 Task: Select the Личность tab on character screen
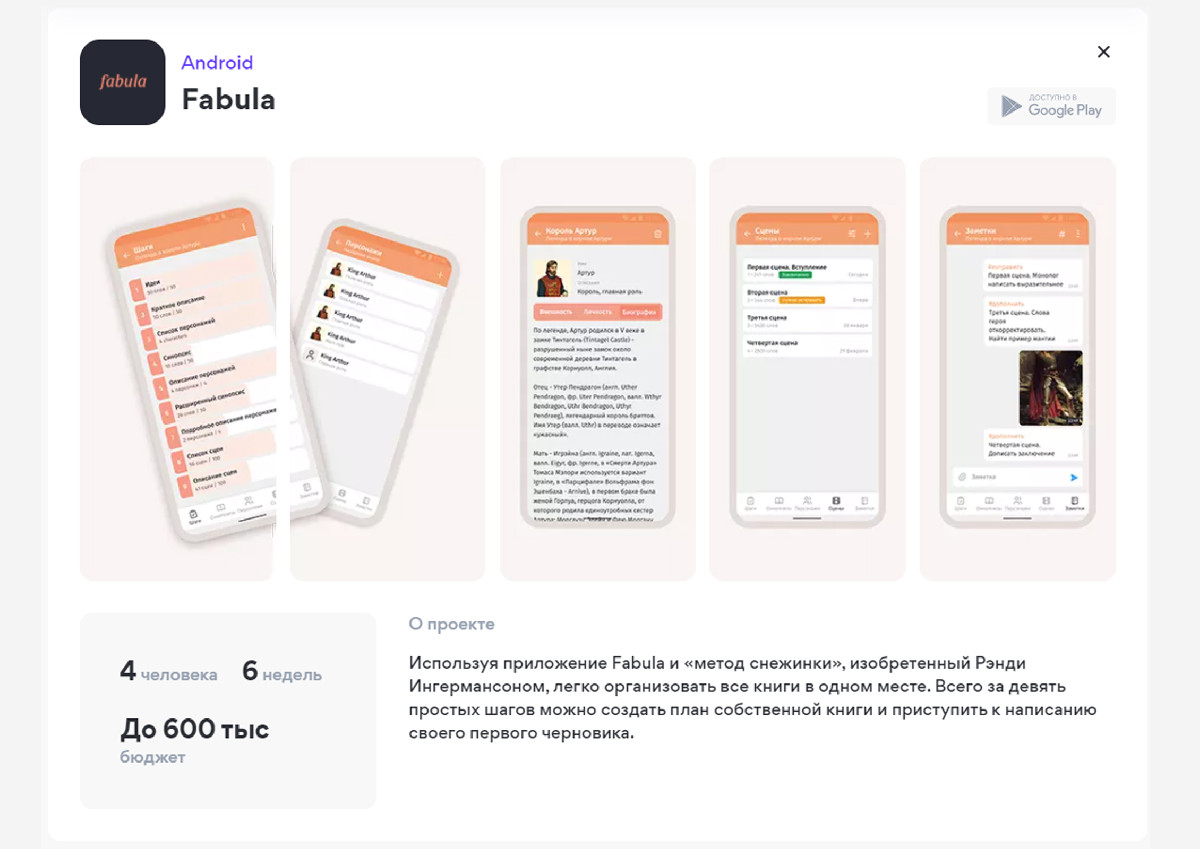[598, 313]
